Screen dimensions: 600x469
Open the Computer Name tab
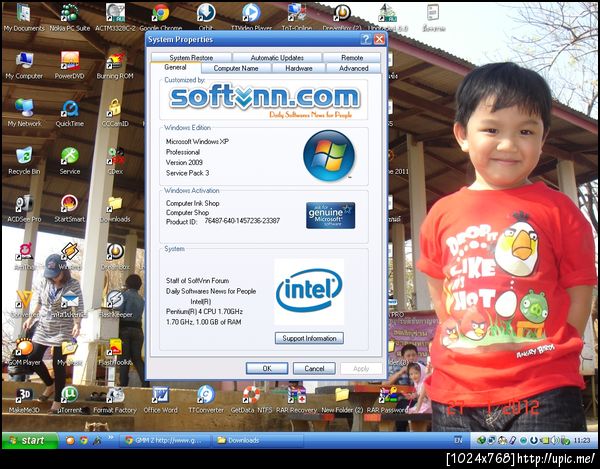tap(236, 68)
